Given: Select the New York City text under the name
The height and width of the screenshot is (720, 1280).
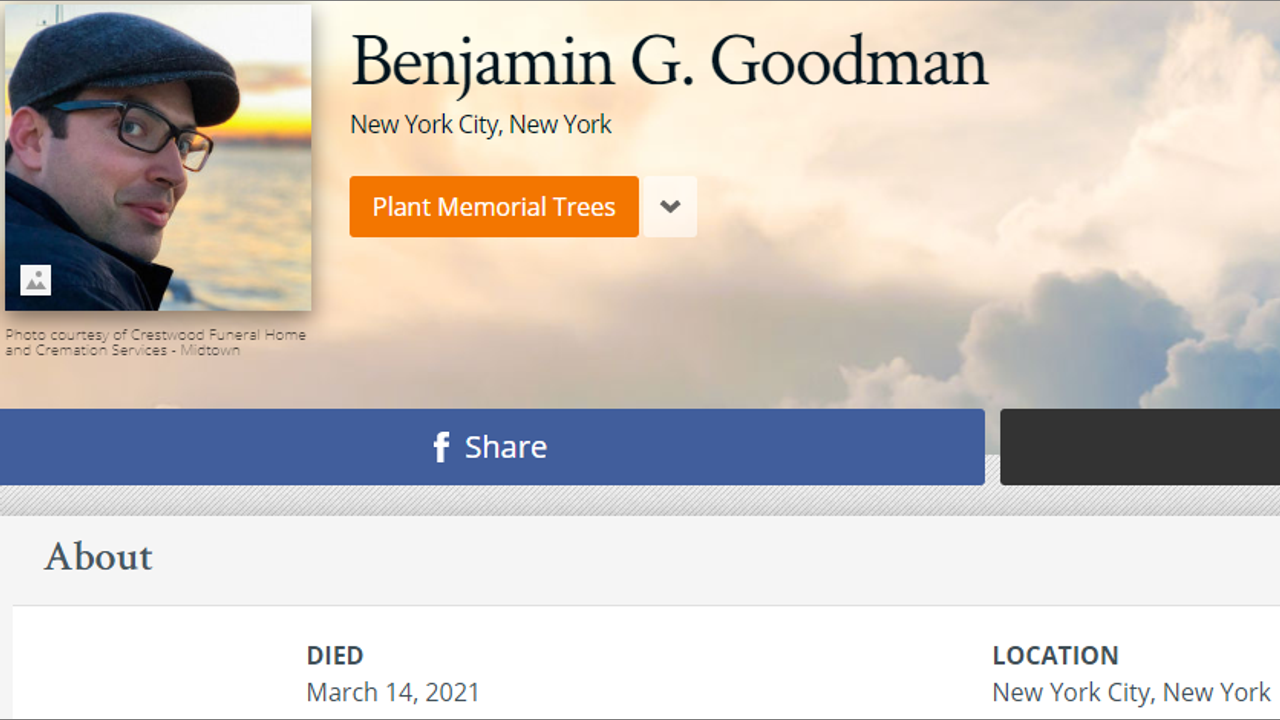Looking at the screenshot, I should [481, 125].
